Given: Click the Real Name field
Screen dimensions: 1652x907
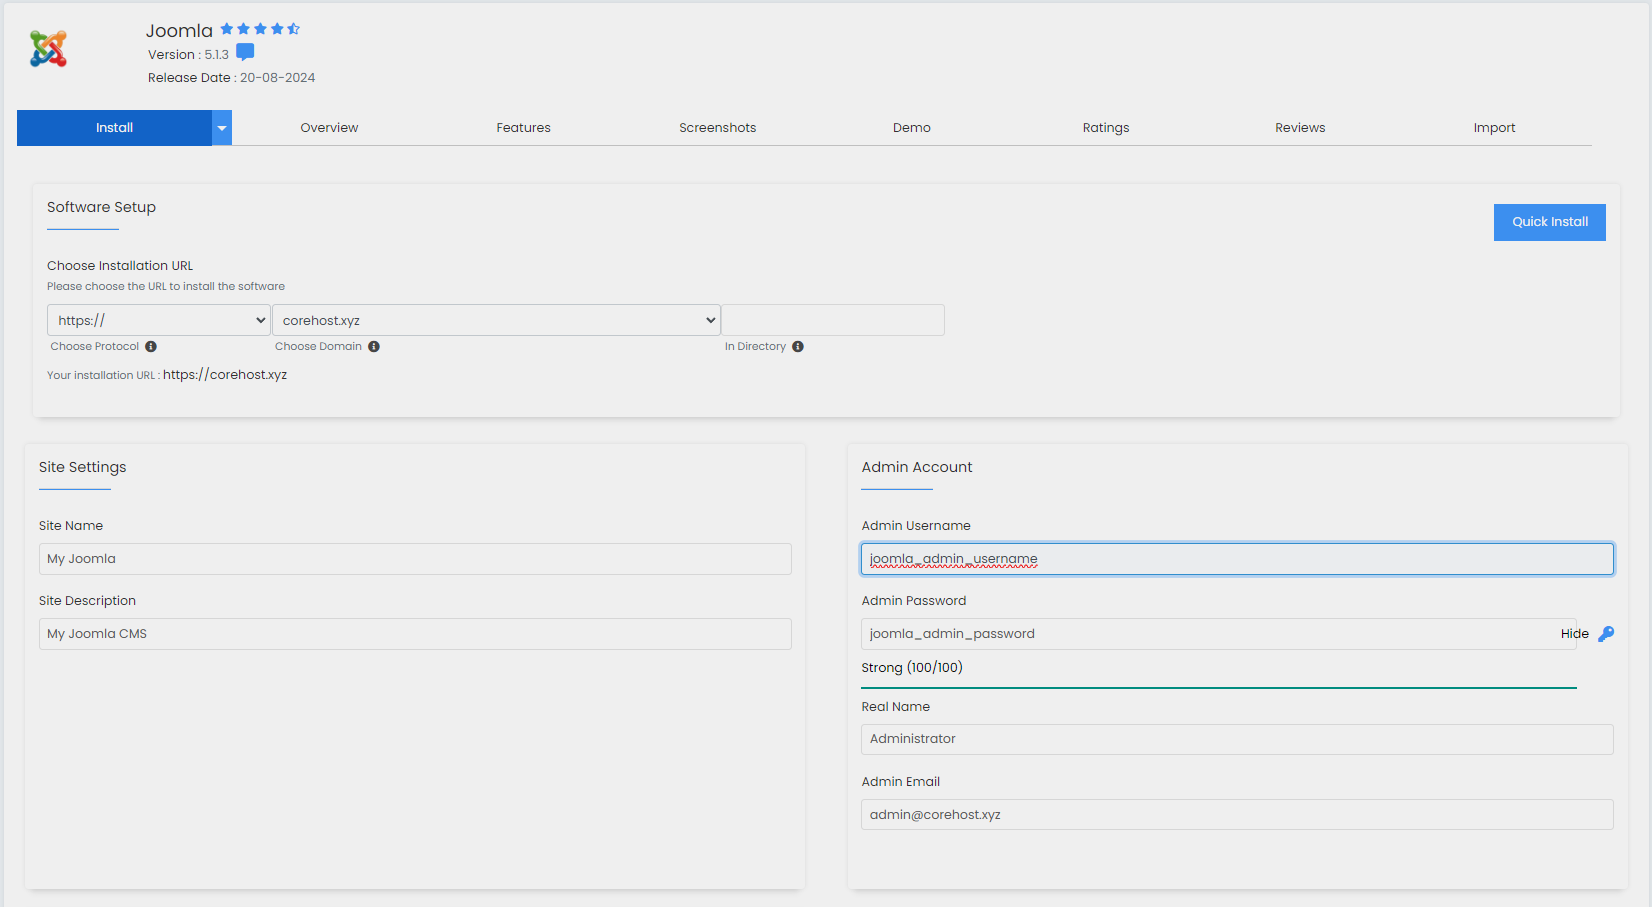Looking at the screenshot, I should tap(1237, 739).
